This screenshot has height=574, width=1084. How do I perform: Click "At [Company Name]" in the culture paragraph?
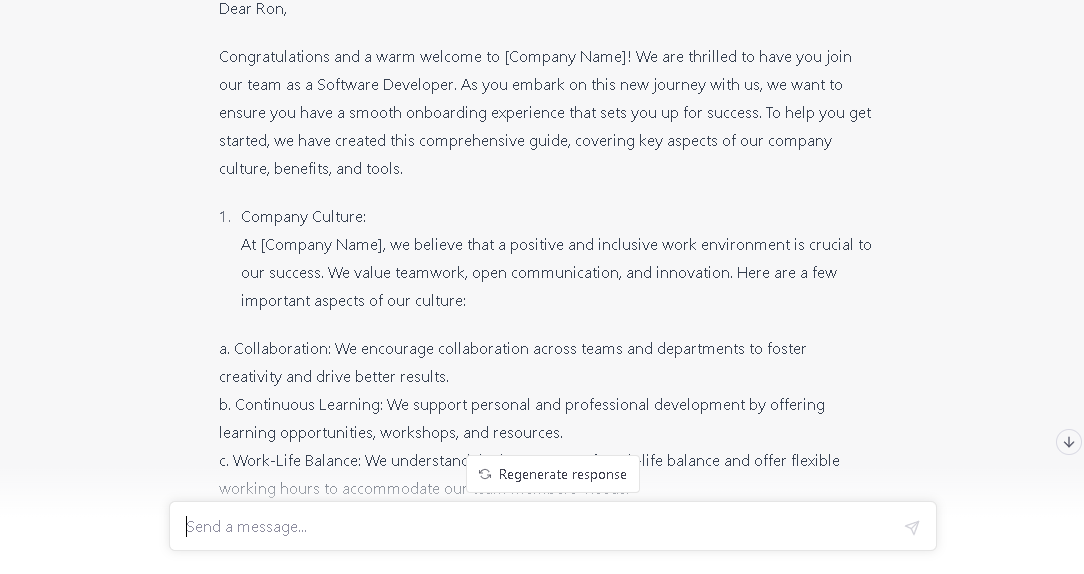point(312,245)
